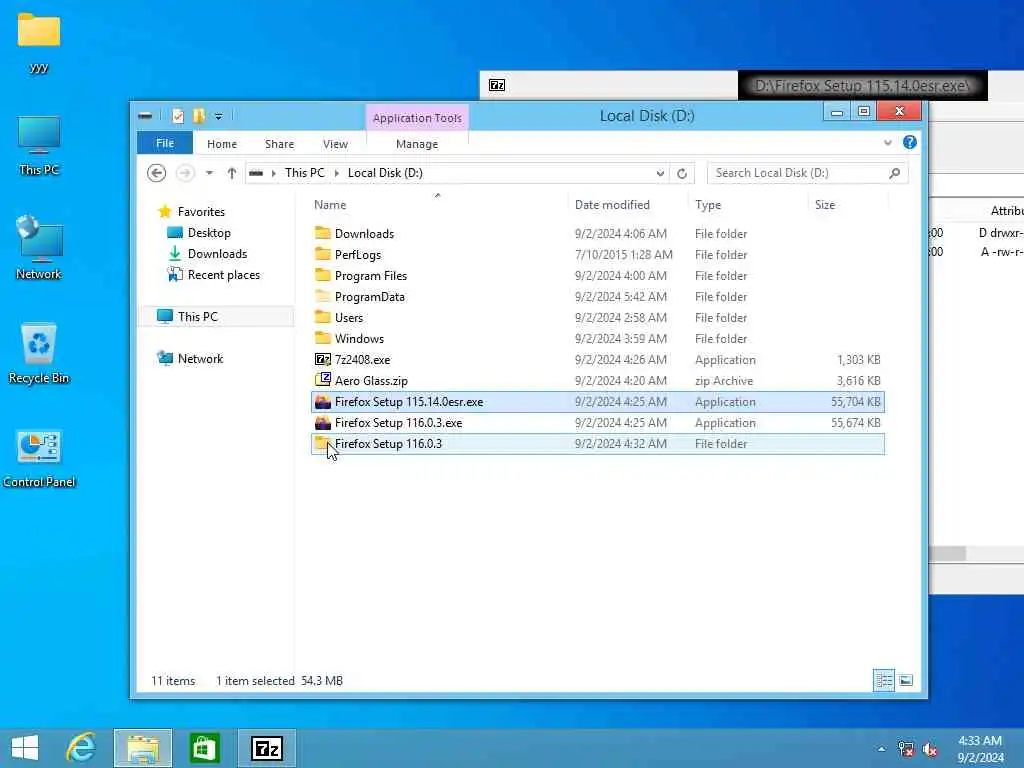1024x768 pixels.
Task: Click Application Tools contextual tab header
Action: pyautogui.click(x=417, y=118)
